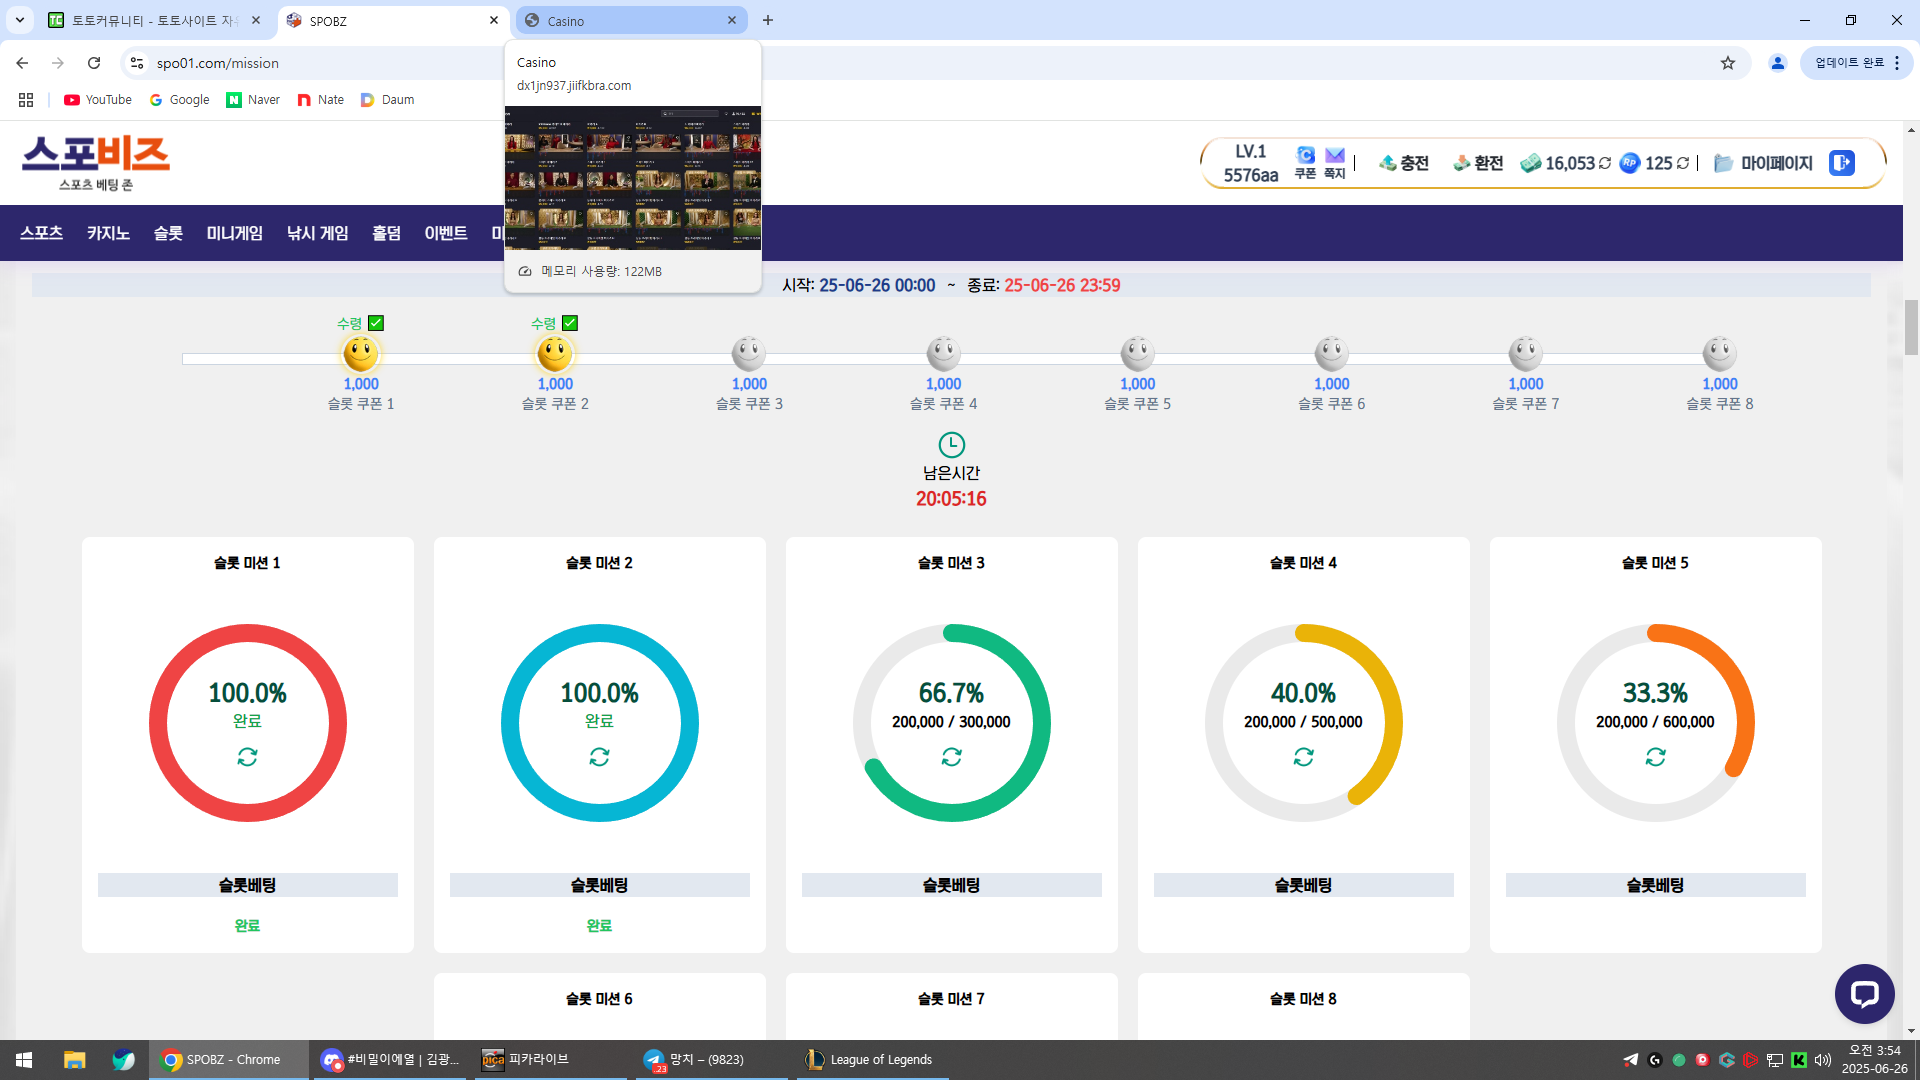Screen dimensions: 1920x1080
Task: Bookmark this page with the star icon
Action: pos(1727,63)
